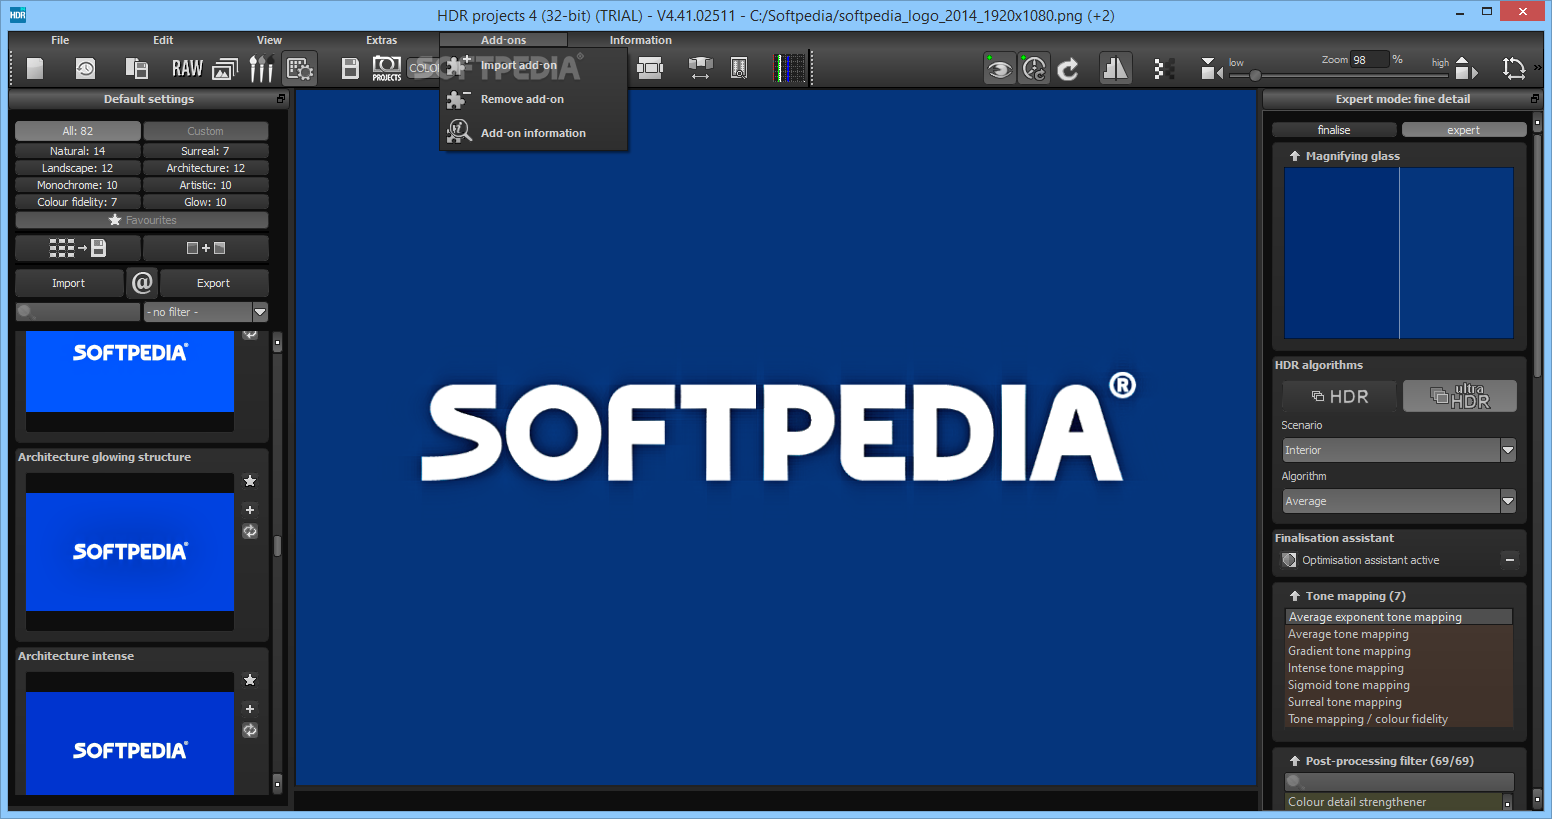The image size is (1552, 819).
Task: Open the camera PROJECTS icon
Action: coord(387,68)
